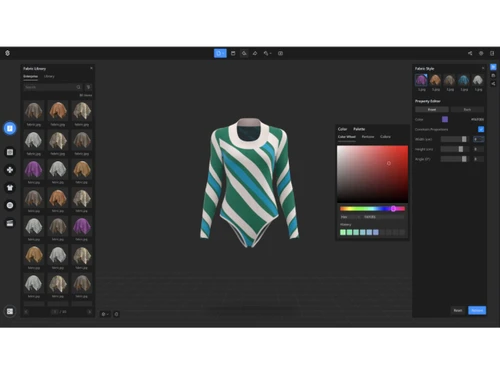Click the Height slider handle
500x375 pixels.
(461, 149)
